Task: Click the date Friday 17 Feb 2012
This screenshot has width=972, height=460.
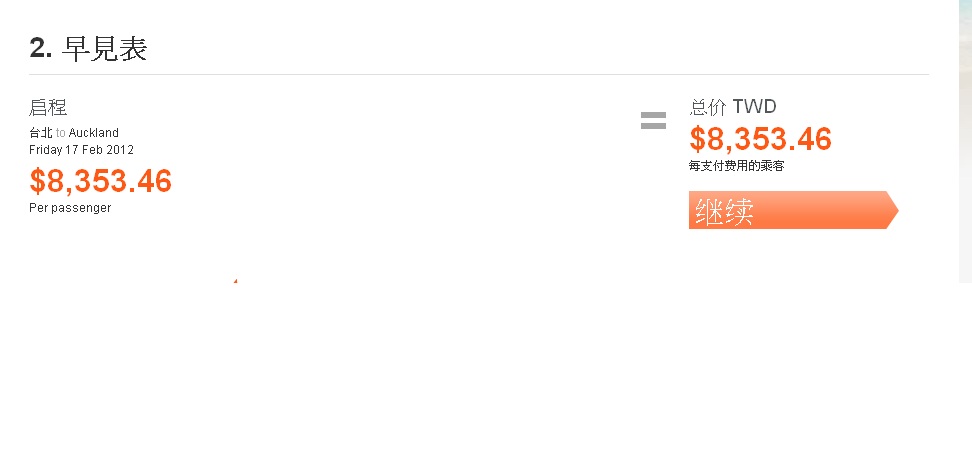Action: pyautogui.click(x=81, y=150)
